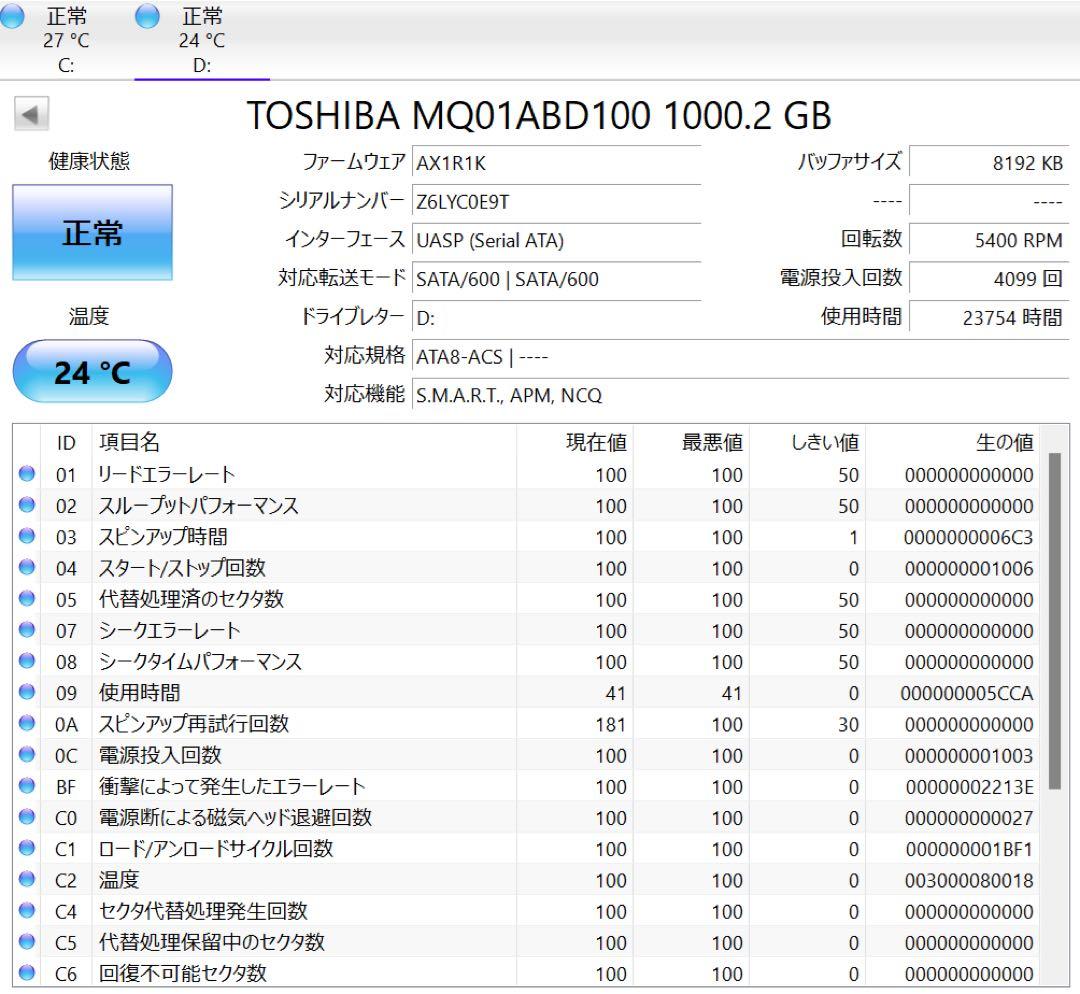Select the 代替処理済のセクタ数 row name
Image resolution: width=1080 pixels, height=994 pixels.
click(x=191, y=599)
